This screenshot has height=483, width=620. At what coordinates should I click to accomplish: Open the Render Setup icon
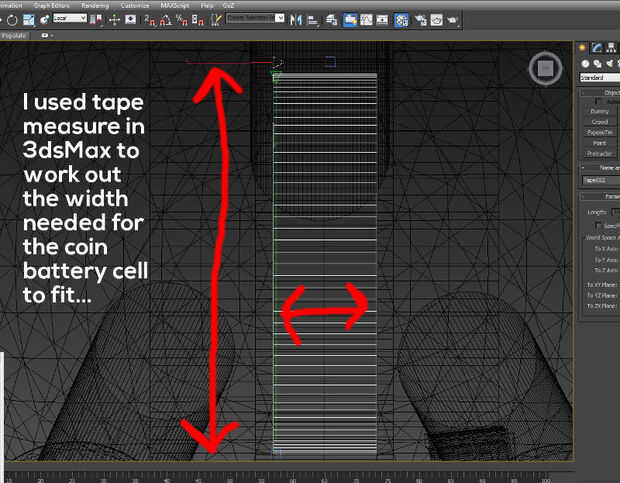point(420,20)
